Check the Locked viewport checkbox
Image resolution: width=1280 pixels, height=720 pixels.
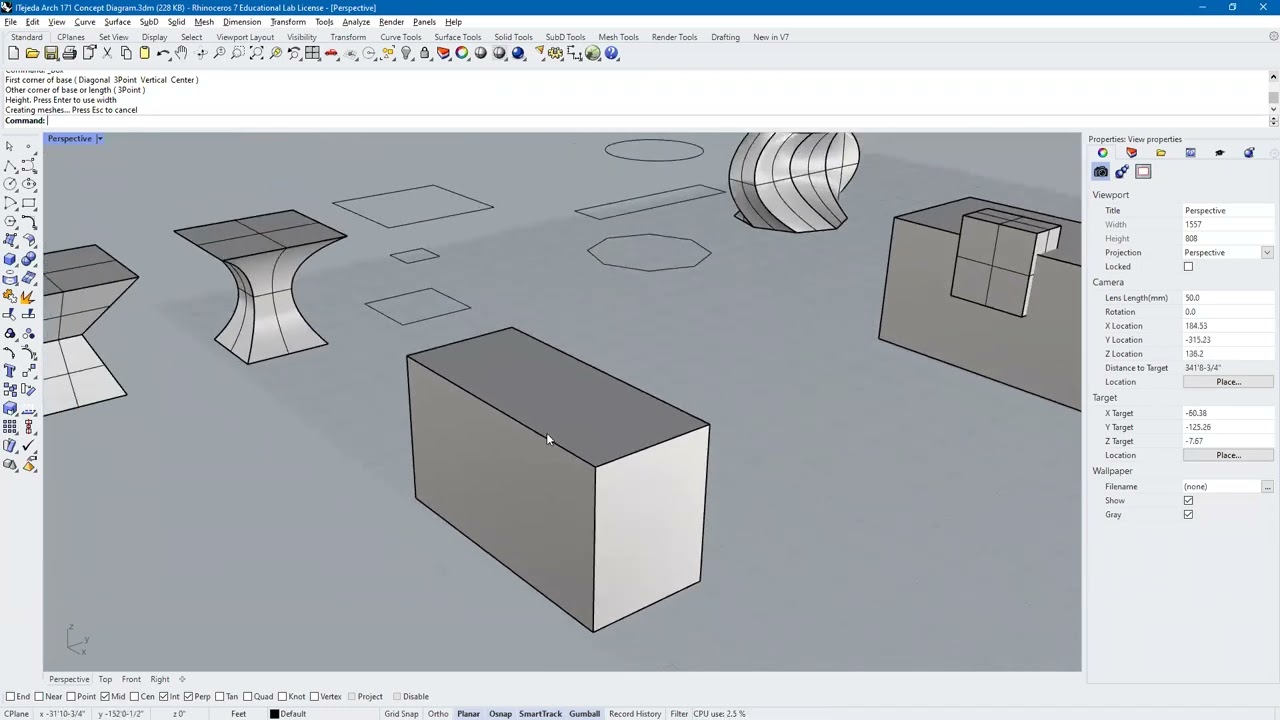pos(1188,267)
